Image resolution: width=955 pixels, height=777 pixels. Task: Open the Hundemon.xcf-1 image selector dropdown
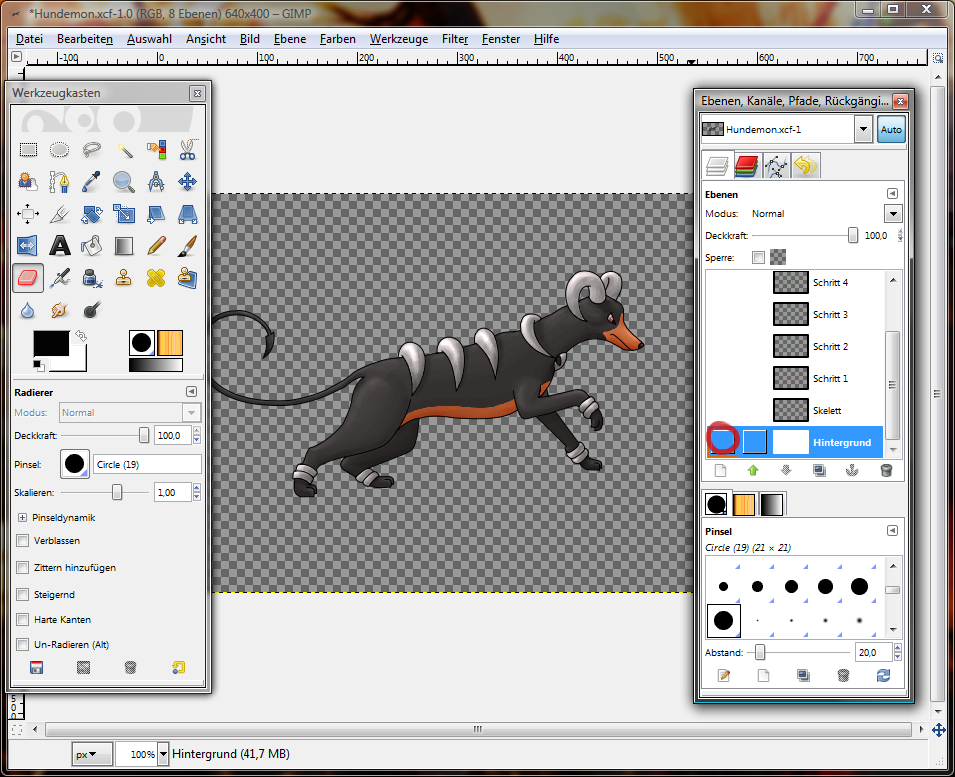(x=863, y=130)
